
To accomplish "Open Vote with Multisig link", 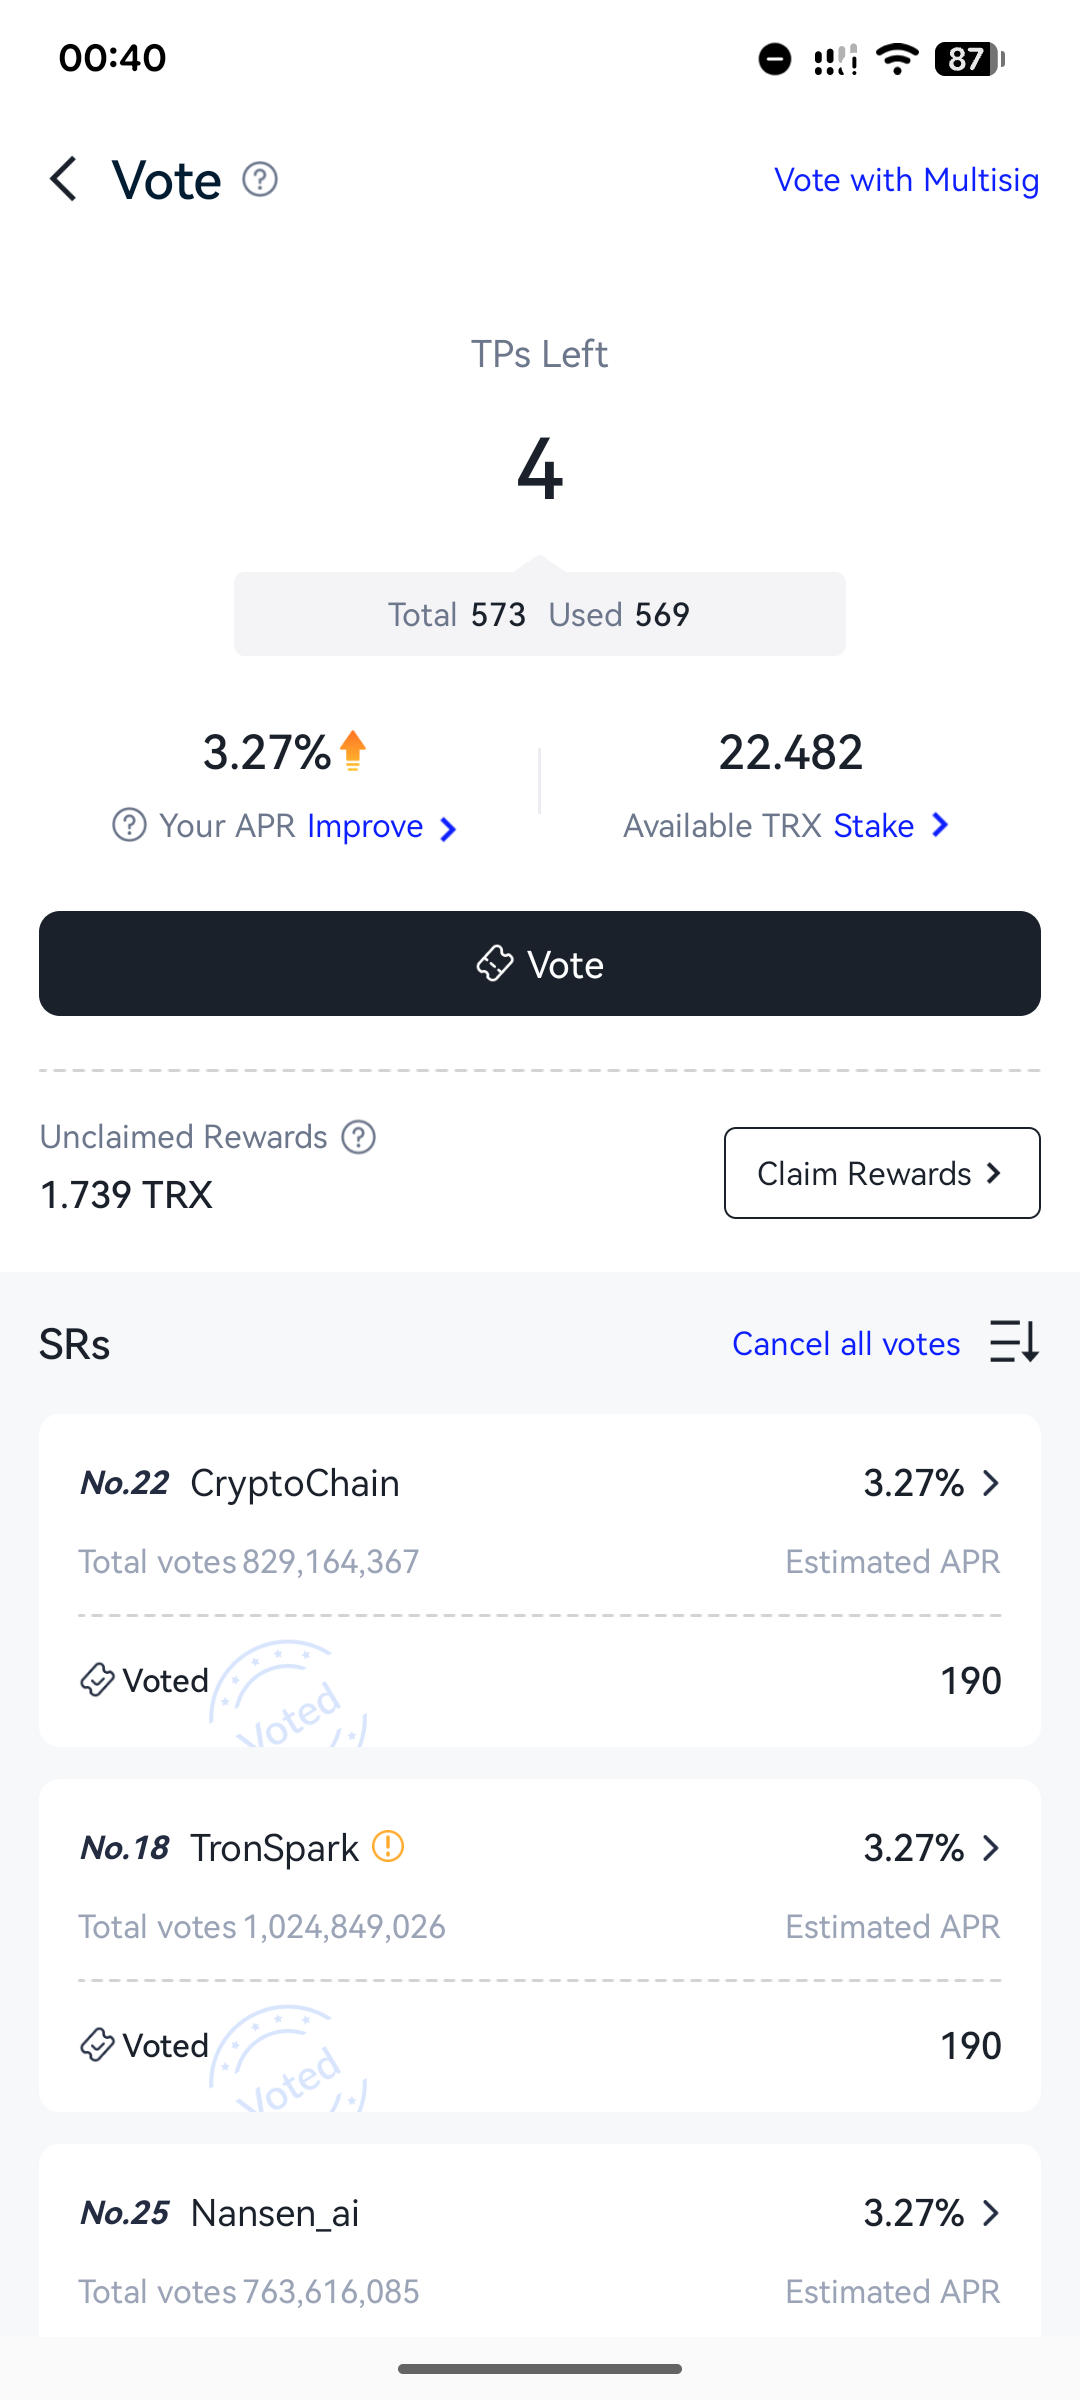I will pos(907,180).
